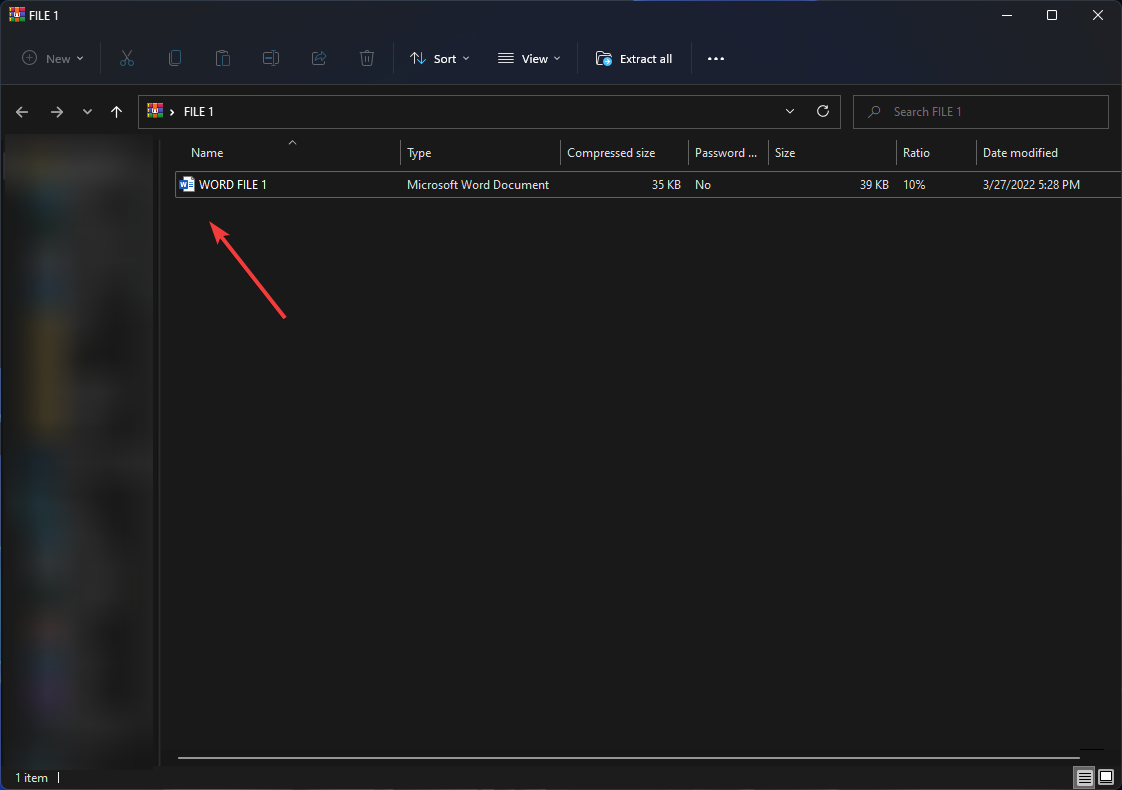Screen dimensions: 1122x790
Task: Click the 3/27/2022 5:28 PM date cell
Action: [x=1031, y=185]
